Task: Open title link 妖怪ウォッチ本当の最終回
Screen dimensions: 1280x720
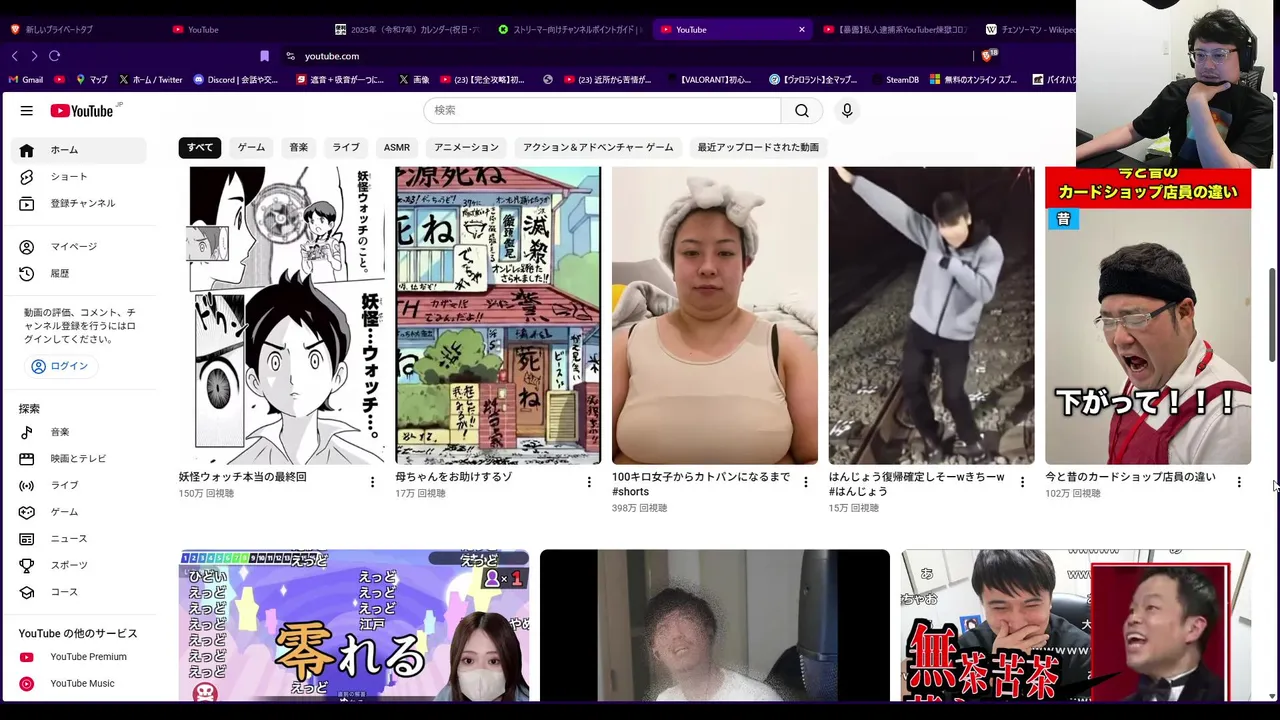Action: [243, 477]
